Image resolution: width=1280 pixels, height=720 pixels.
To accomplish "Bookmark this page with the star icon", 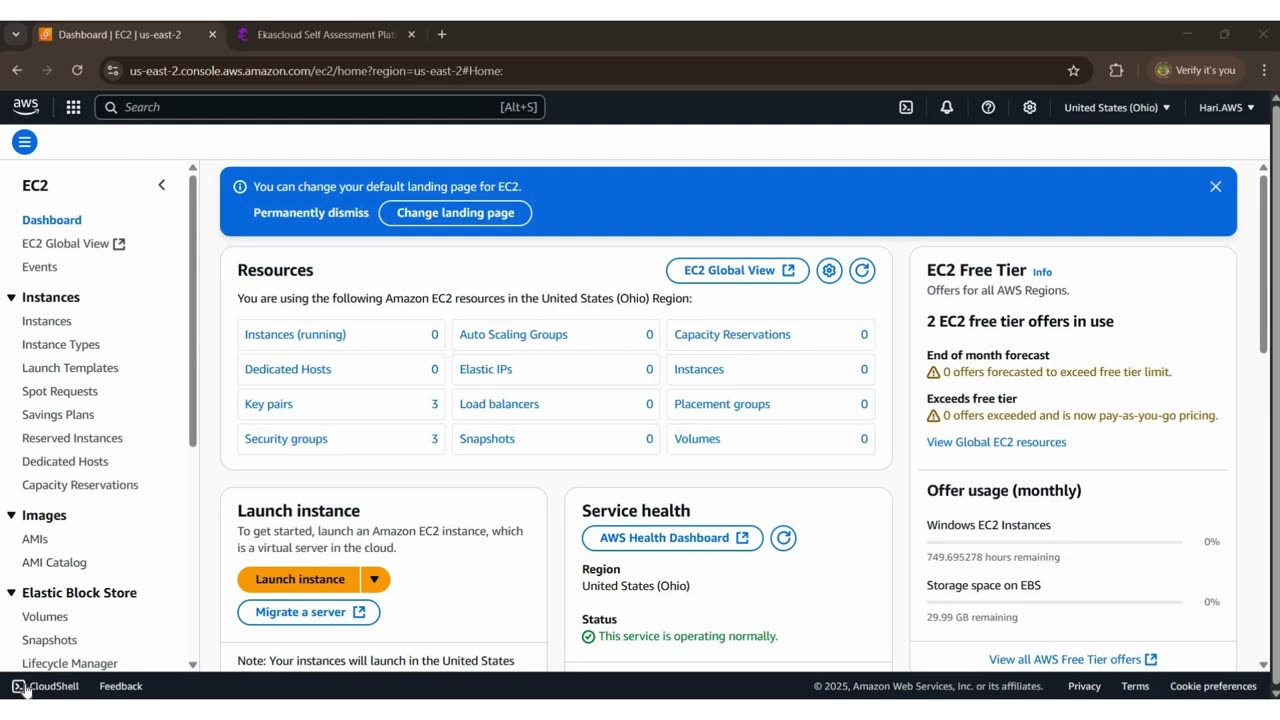I will pos(1074,70).
